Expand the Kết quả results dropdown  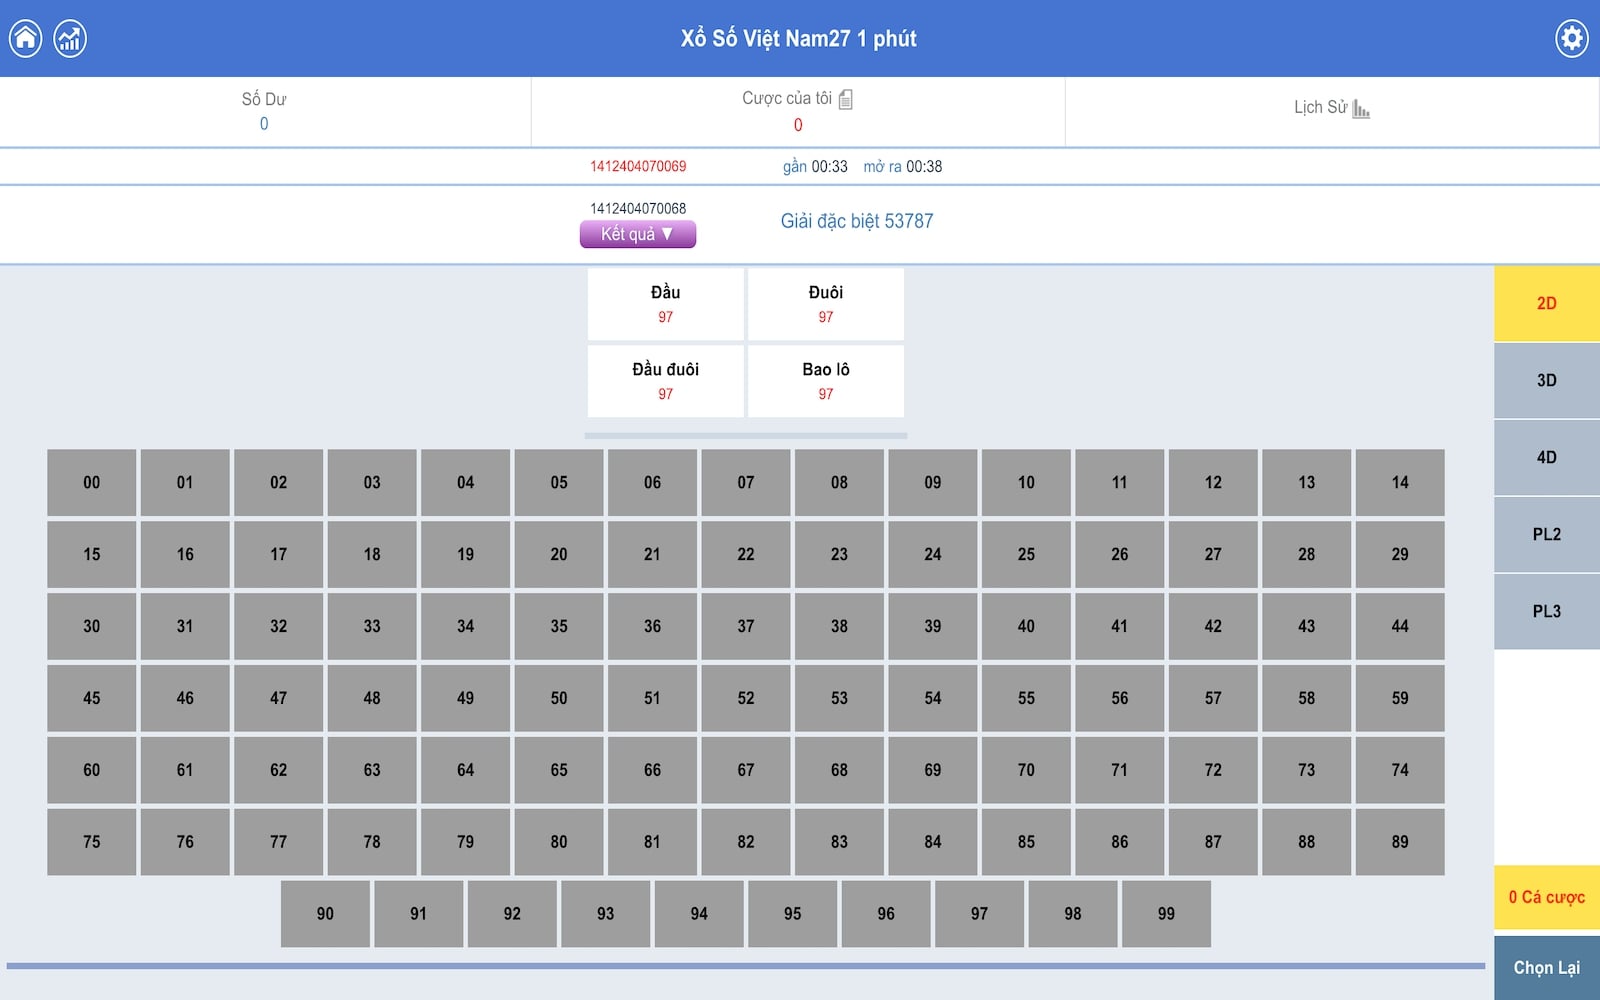point(638,234)
